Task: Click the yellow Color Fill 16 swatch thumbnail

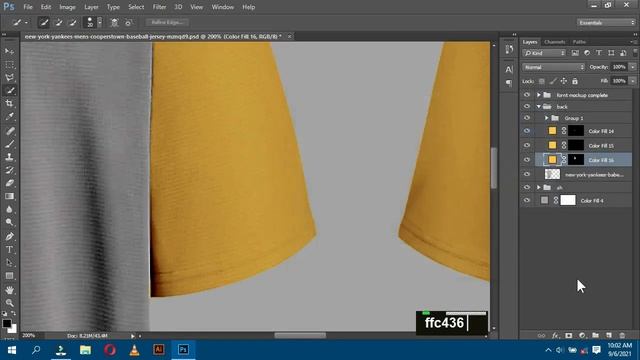Action: 552,160
